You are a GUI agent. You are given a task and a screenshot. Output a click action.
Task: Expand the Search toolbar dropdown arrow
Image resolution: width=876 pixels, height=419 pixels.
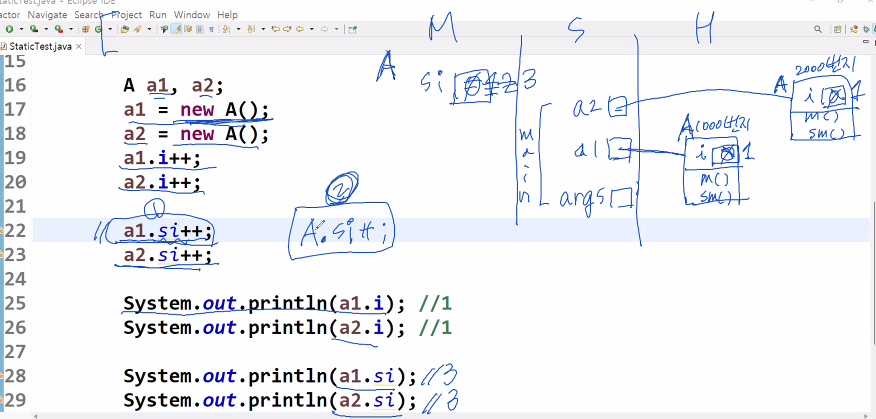149,29
